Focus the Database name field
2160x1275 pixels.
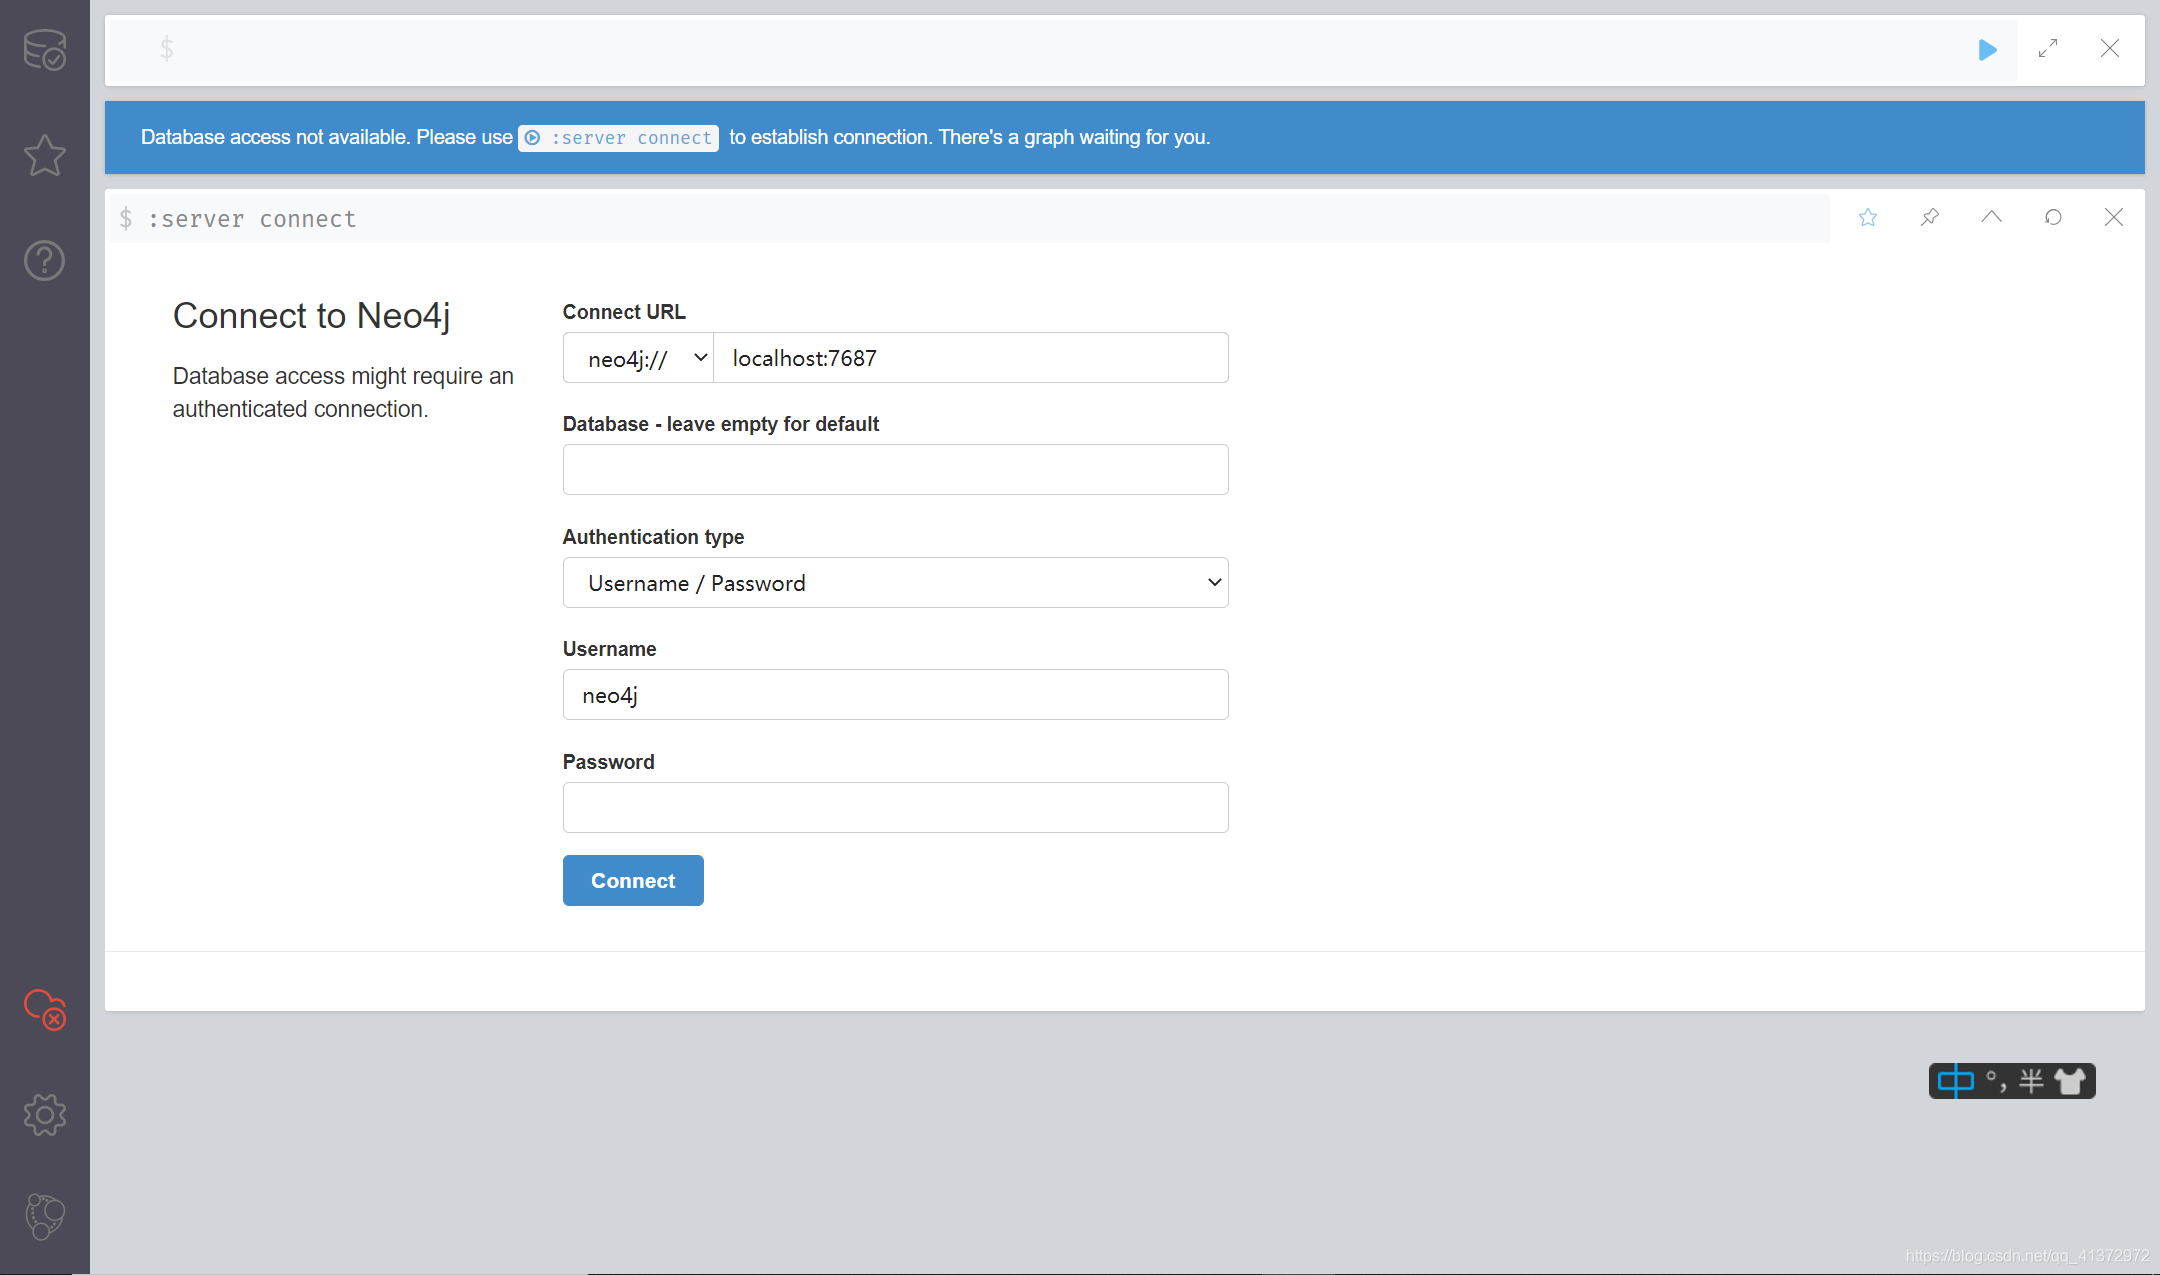[x=896, y=470]
